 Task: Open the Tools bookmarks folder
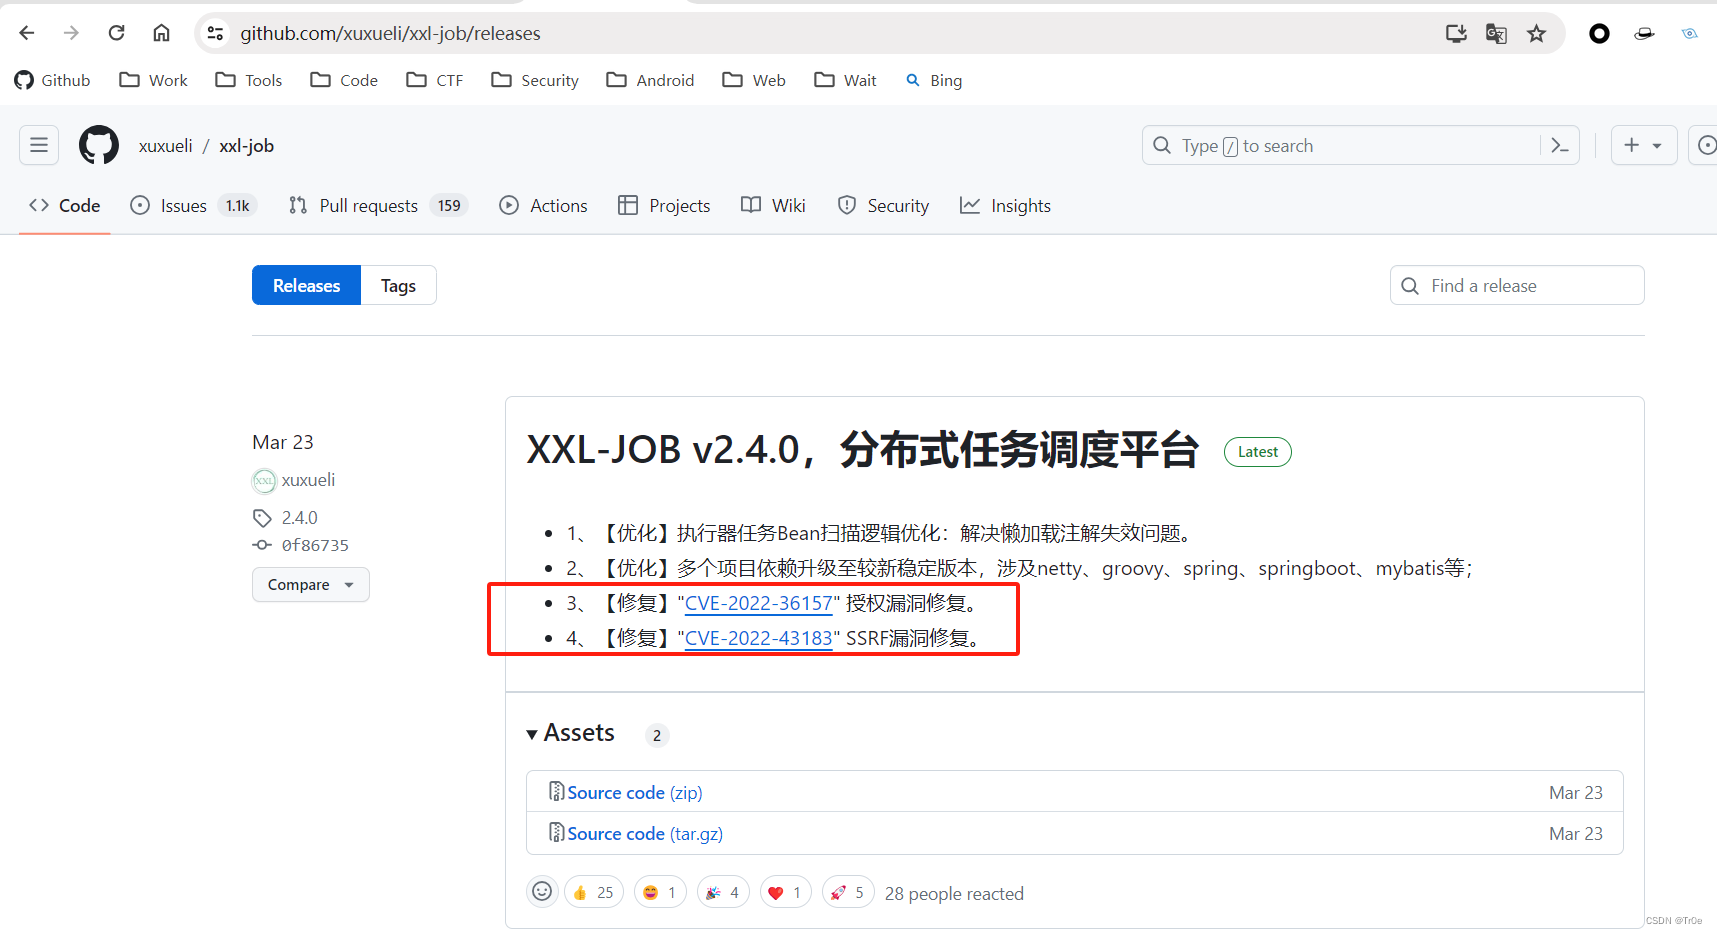(x=249, y=80)
